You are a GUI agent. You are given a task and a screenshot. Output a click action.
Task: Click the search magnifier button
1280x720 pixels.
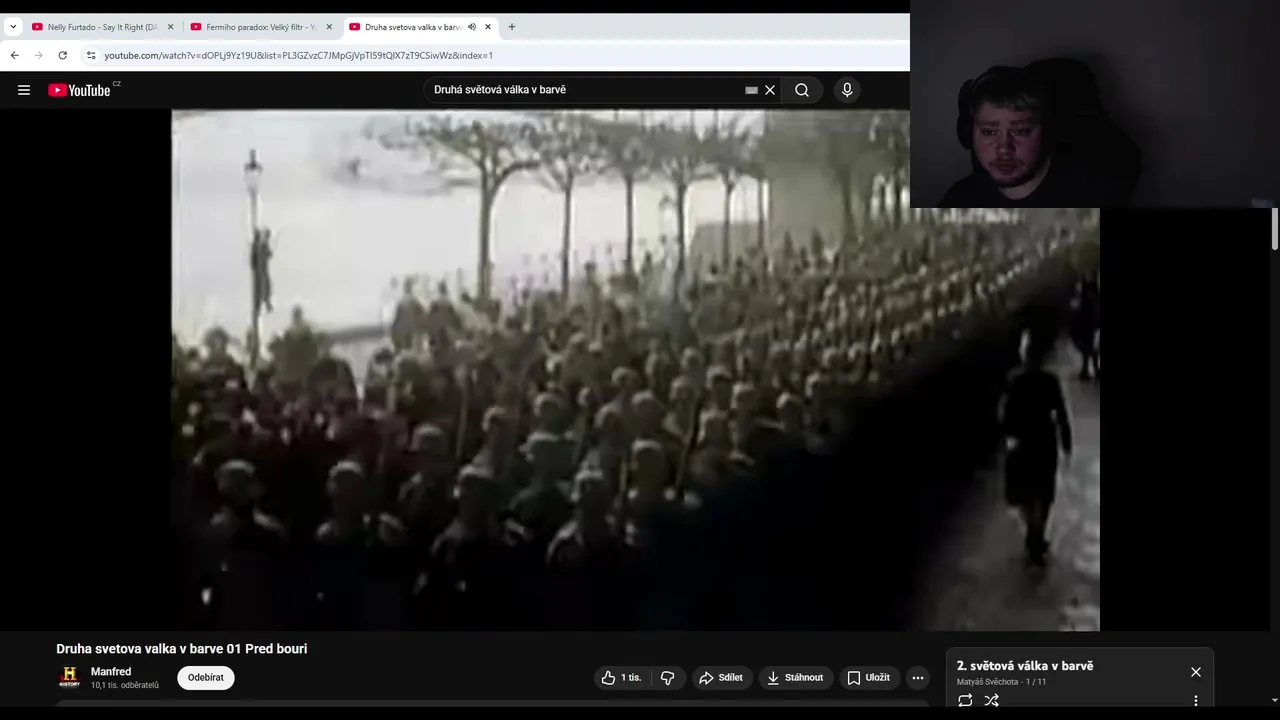(802, 90)
